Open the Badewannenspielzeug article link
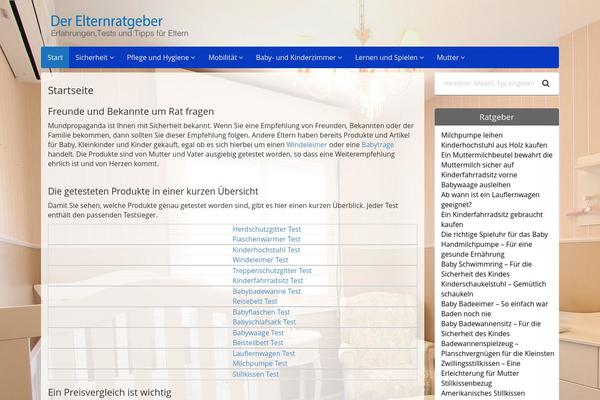Screen dimensions: 600x400 click(x=497, y=348)
